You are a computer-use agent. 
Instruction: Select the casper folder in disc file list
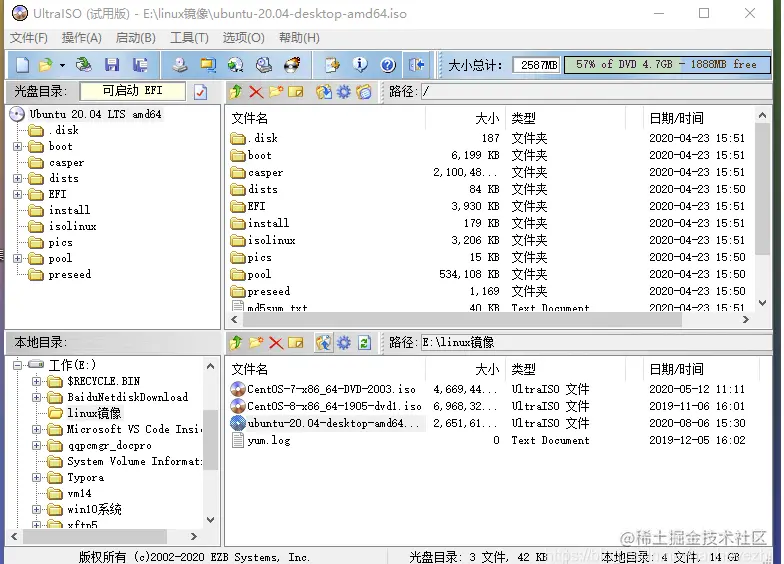click(266, 172)
